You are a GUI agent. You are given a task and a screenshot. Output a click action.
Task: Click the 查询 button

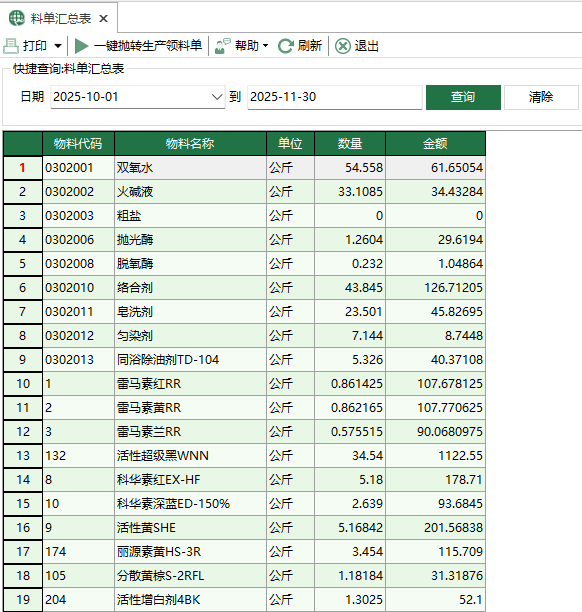(x=463, y=97)
